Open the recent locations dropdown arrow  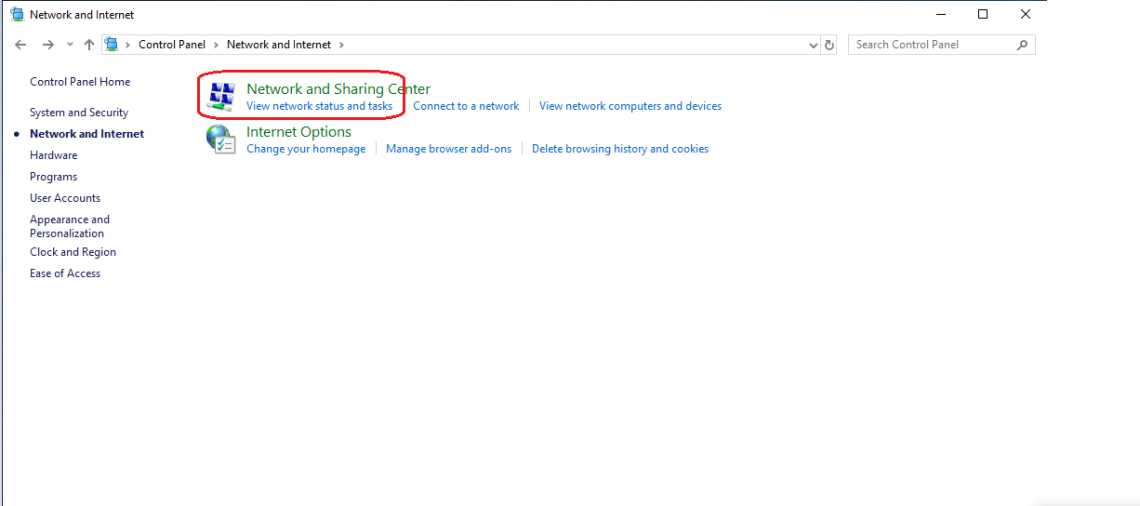(70, 44)
